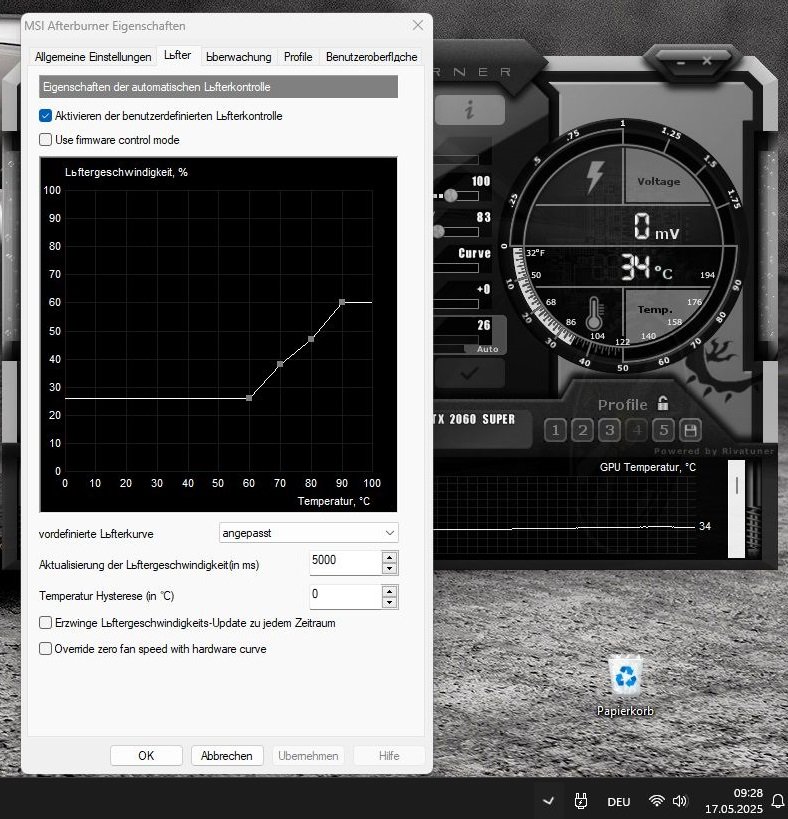Show hidden tray icons chevron
The image size is (788, 819).
tap(548, 801)
